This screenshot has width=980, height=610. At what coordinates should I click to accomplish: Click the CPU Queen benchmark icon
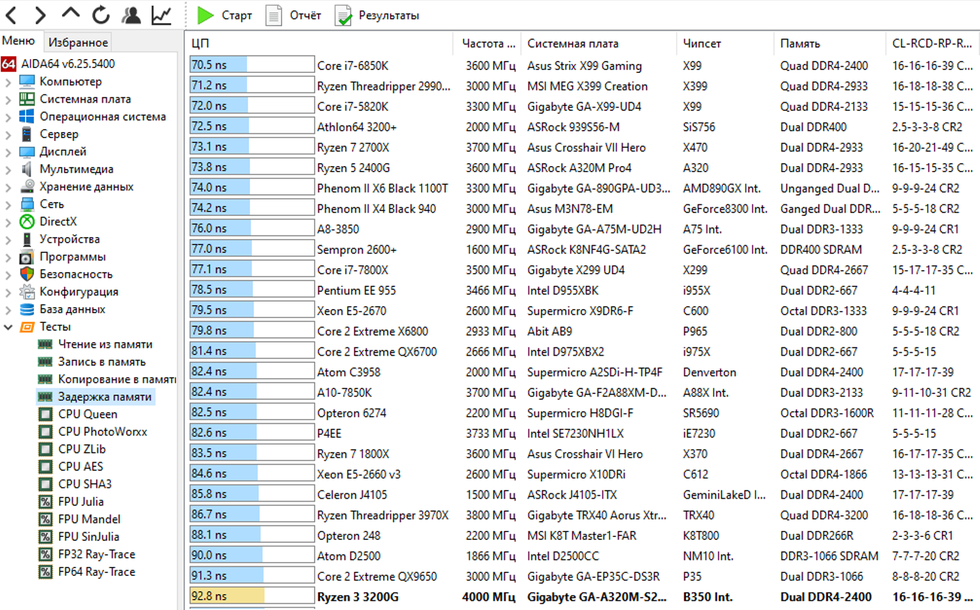pyautogui.click(x=45, y=414)
